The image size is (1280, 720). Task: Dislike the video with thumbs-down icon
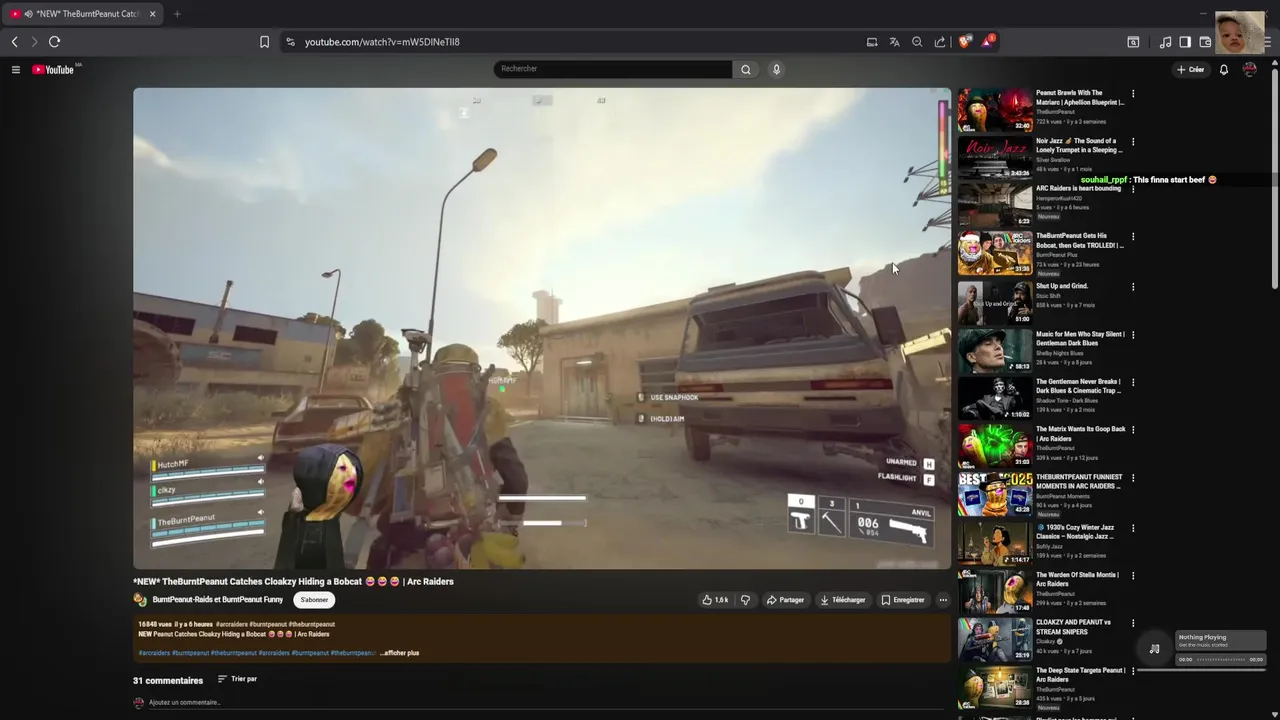[x=745, y=600]
